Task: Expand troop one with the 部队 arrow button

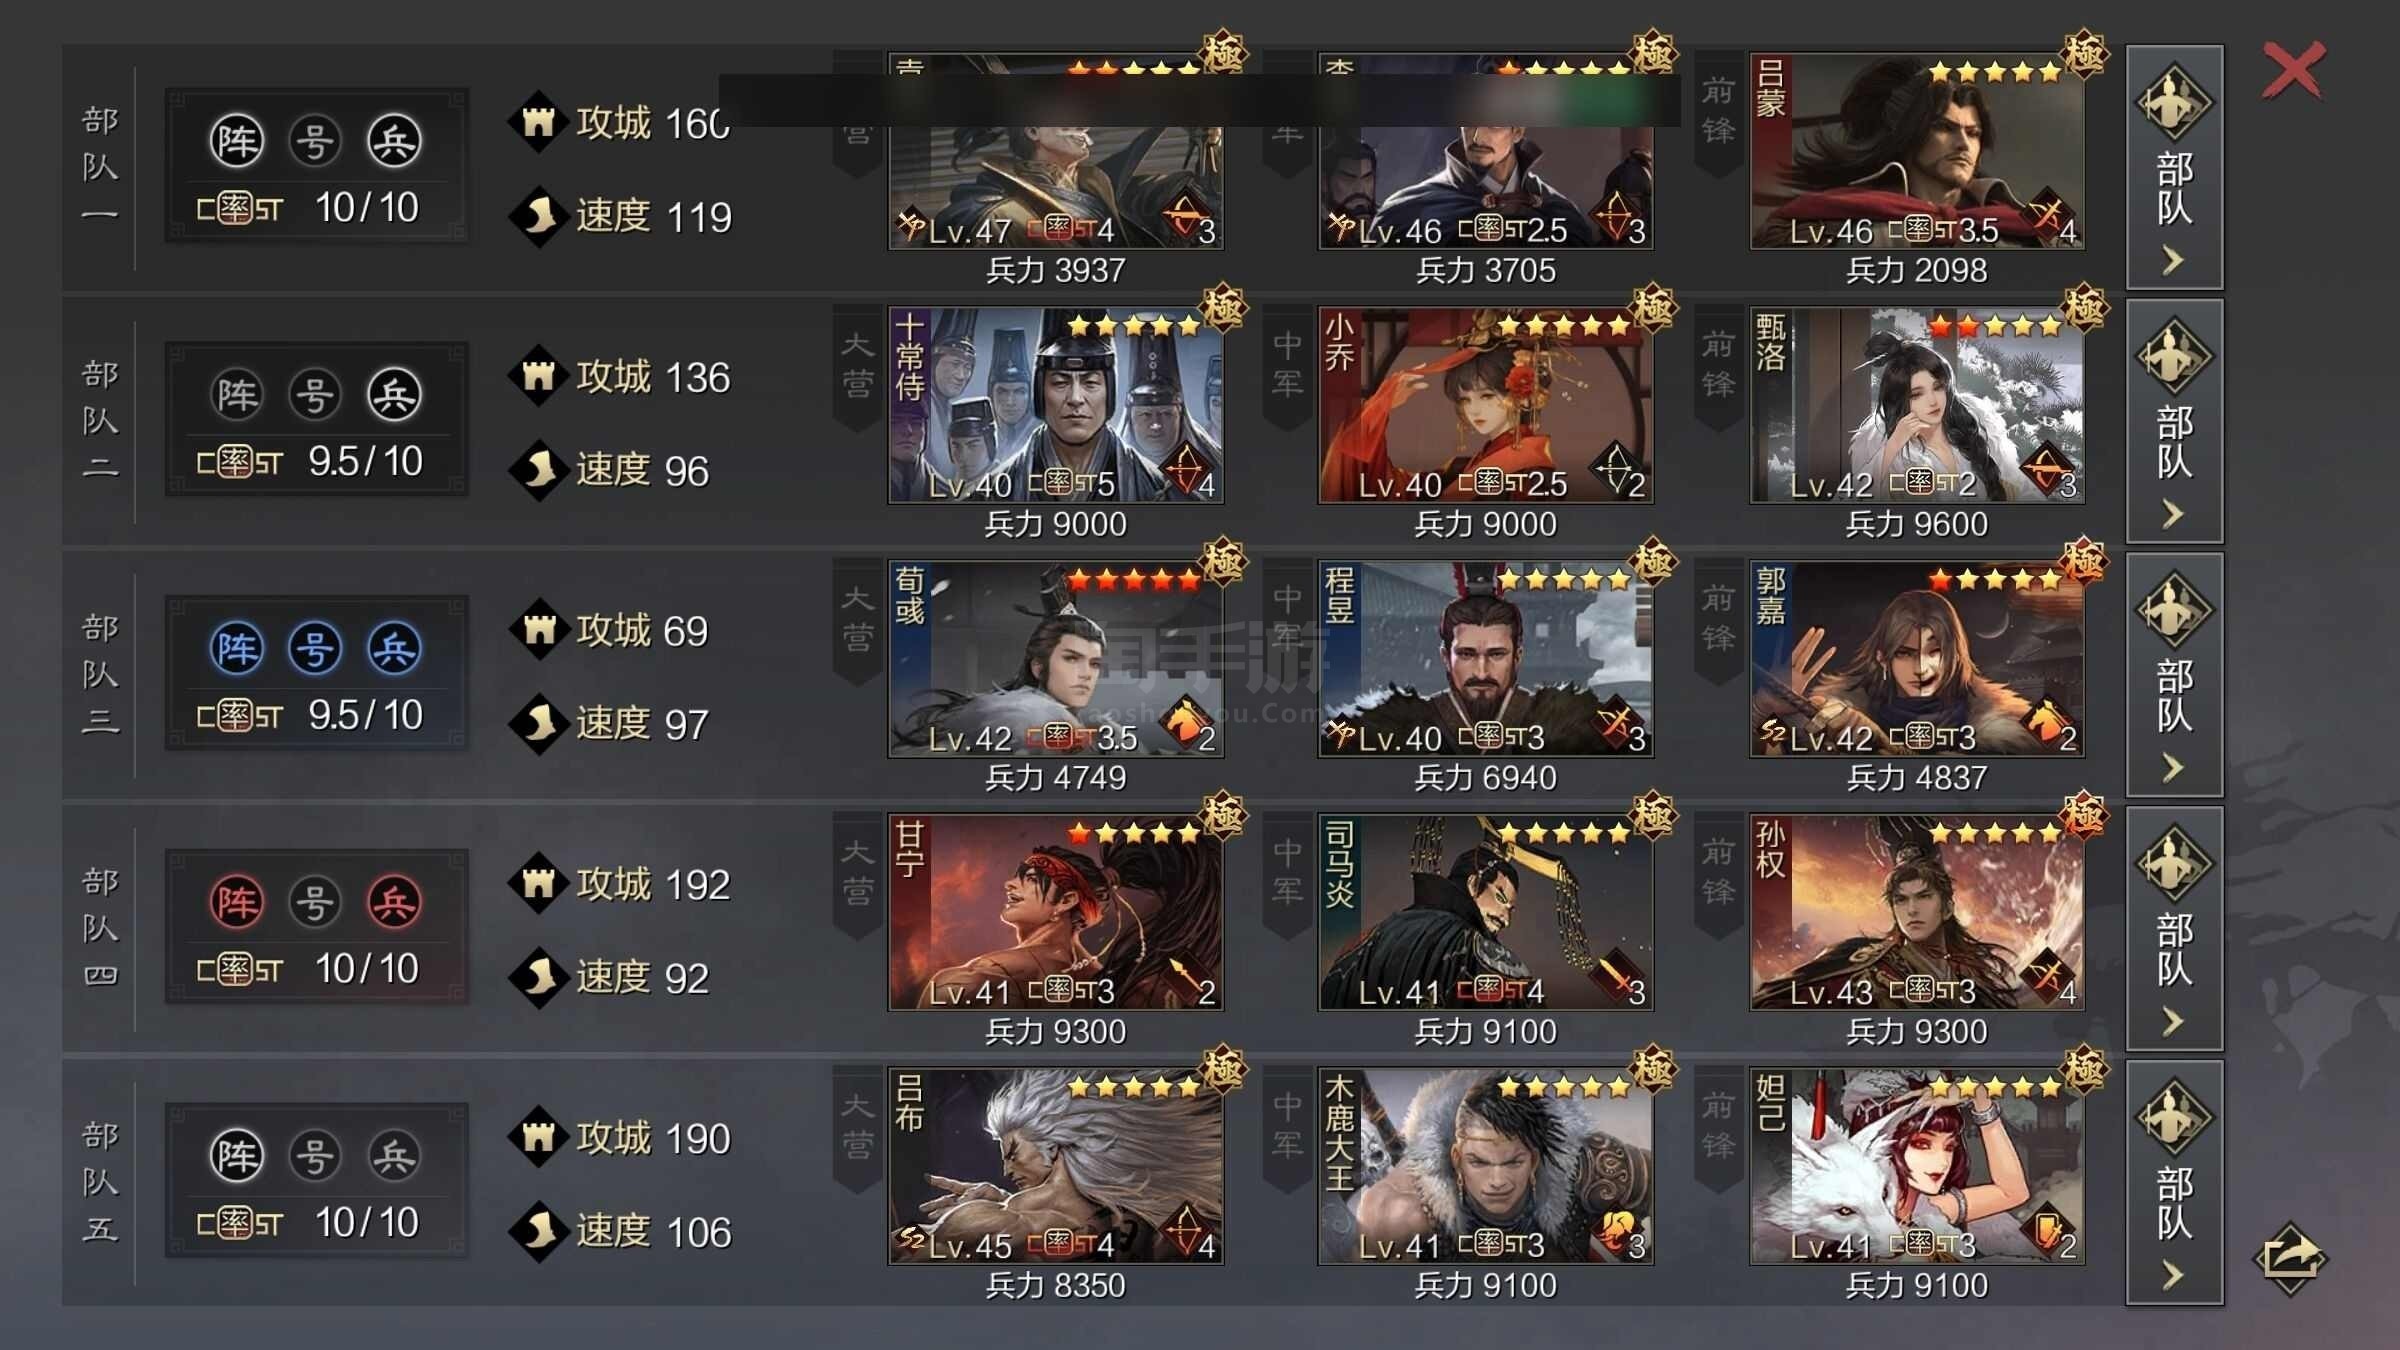Action: [x=2174, y=167]
